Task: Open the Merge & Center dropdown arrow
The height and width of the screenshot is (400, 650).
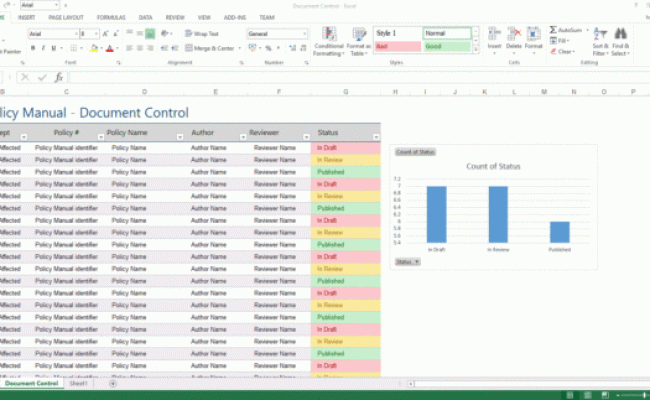Action: click(x=240, y=48)
